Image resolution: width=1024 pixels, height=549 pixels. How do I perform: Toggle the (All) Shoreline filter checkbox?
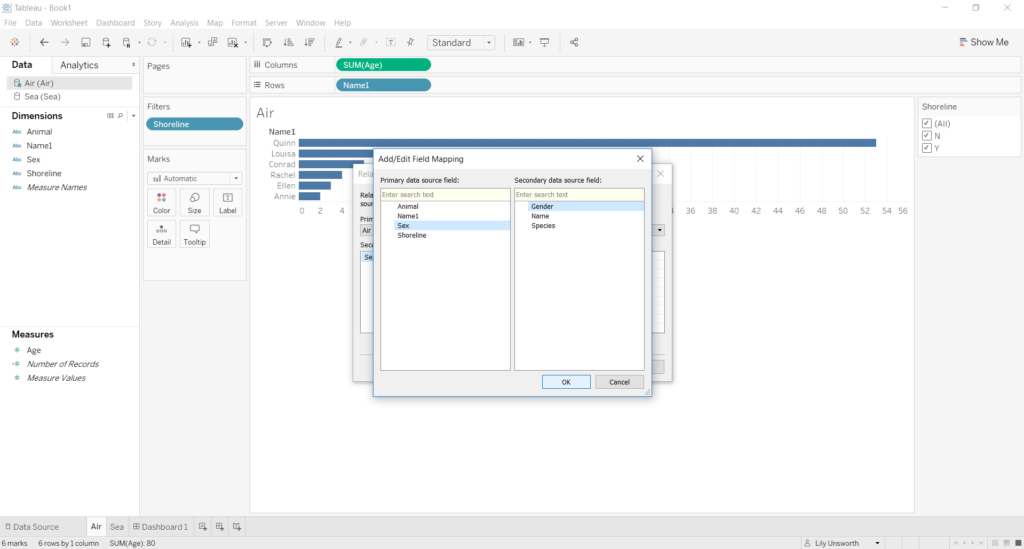pos(927,124)
